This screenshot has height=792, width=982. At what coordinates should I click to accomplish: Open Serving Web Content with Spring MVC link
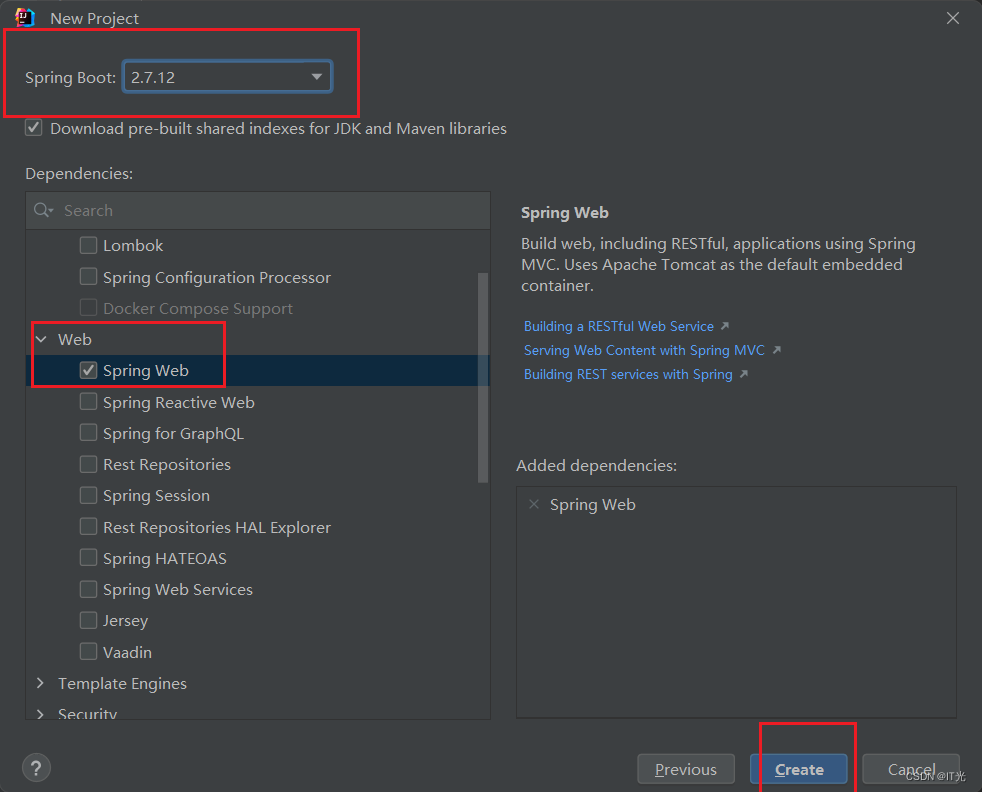tap(644, 350)
